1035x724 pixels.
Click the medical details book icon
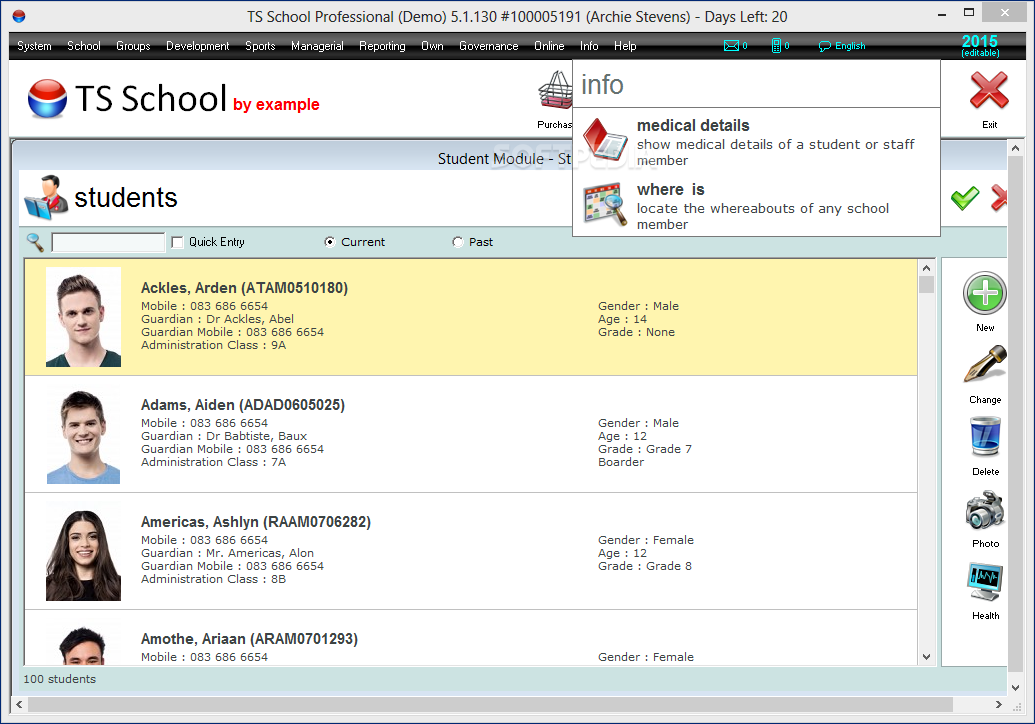(x=605, y=139)
